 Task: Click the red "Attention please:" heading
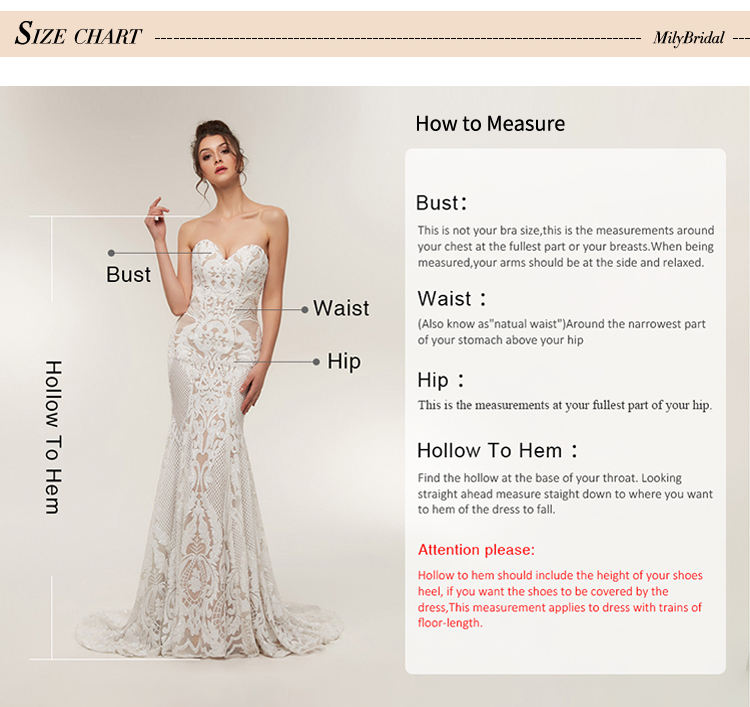tap(476, 550)
